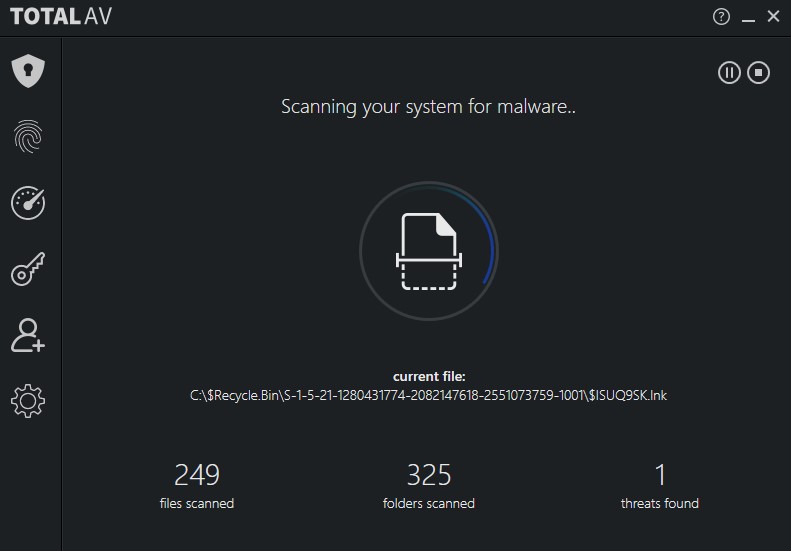Click the 1 threats found count
The image size is (791, 551).
pos(660,475)
